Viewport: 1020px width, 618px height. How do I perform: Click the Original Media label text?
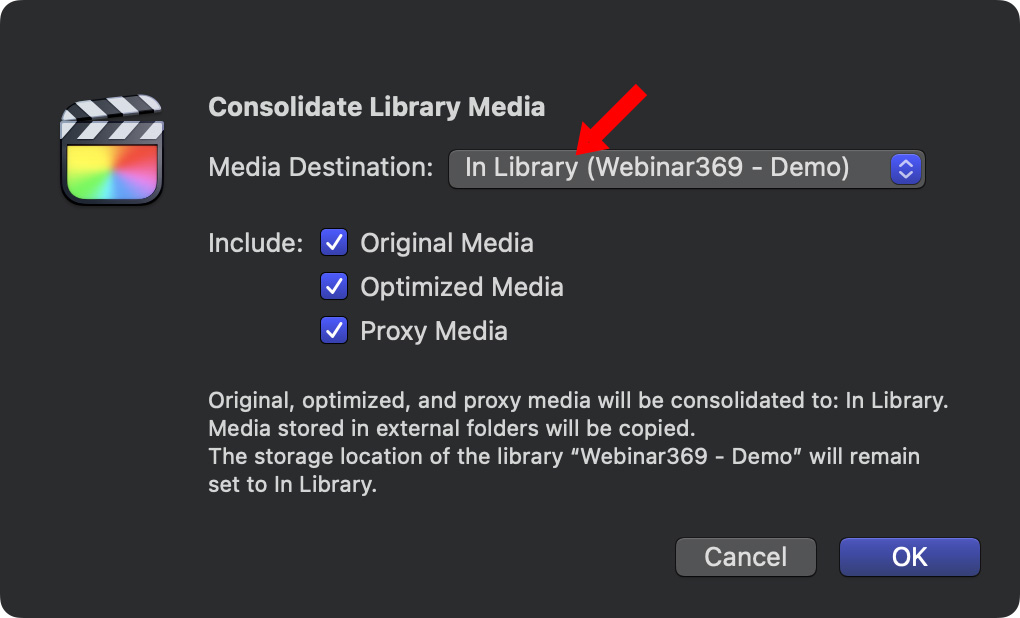(447, 243)
